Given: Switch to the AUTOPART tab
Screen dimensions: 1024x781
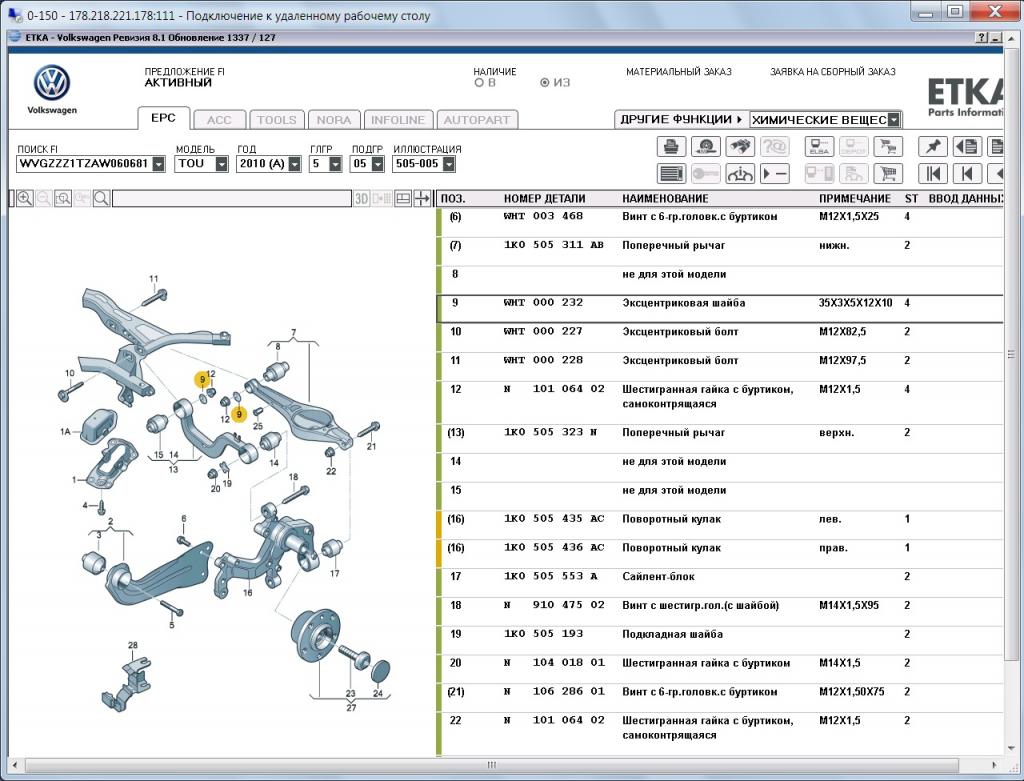Looking at the screenshot, I should coord(477,120).
